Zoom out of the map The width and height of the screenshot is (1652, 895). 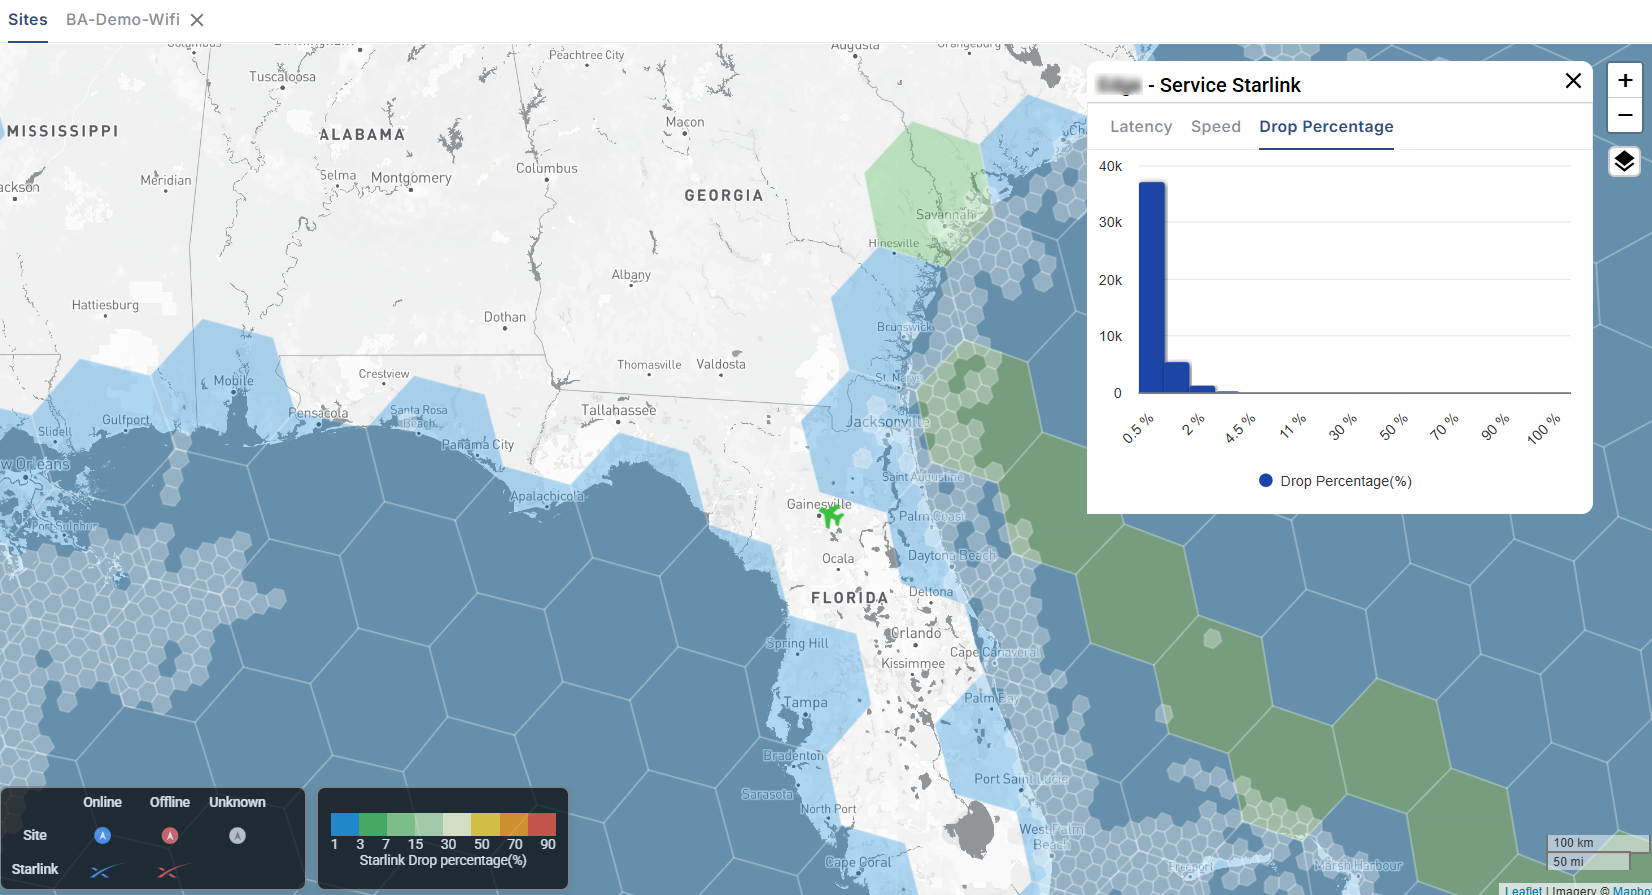1625,115
